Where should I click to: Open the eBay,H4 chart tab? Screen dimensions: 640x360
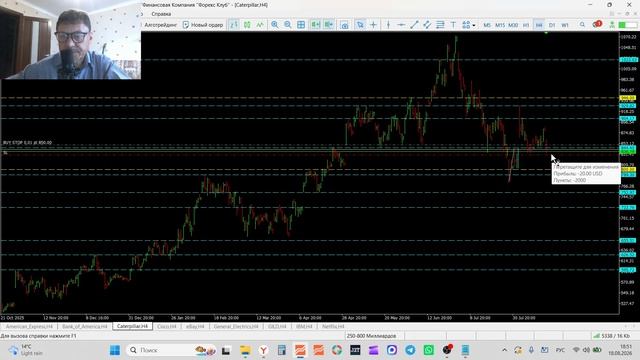click(195, 327)
